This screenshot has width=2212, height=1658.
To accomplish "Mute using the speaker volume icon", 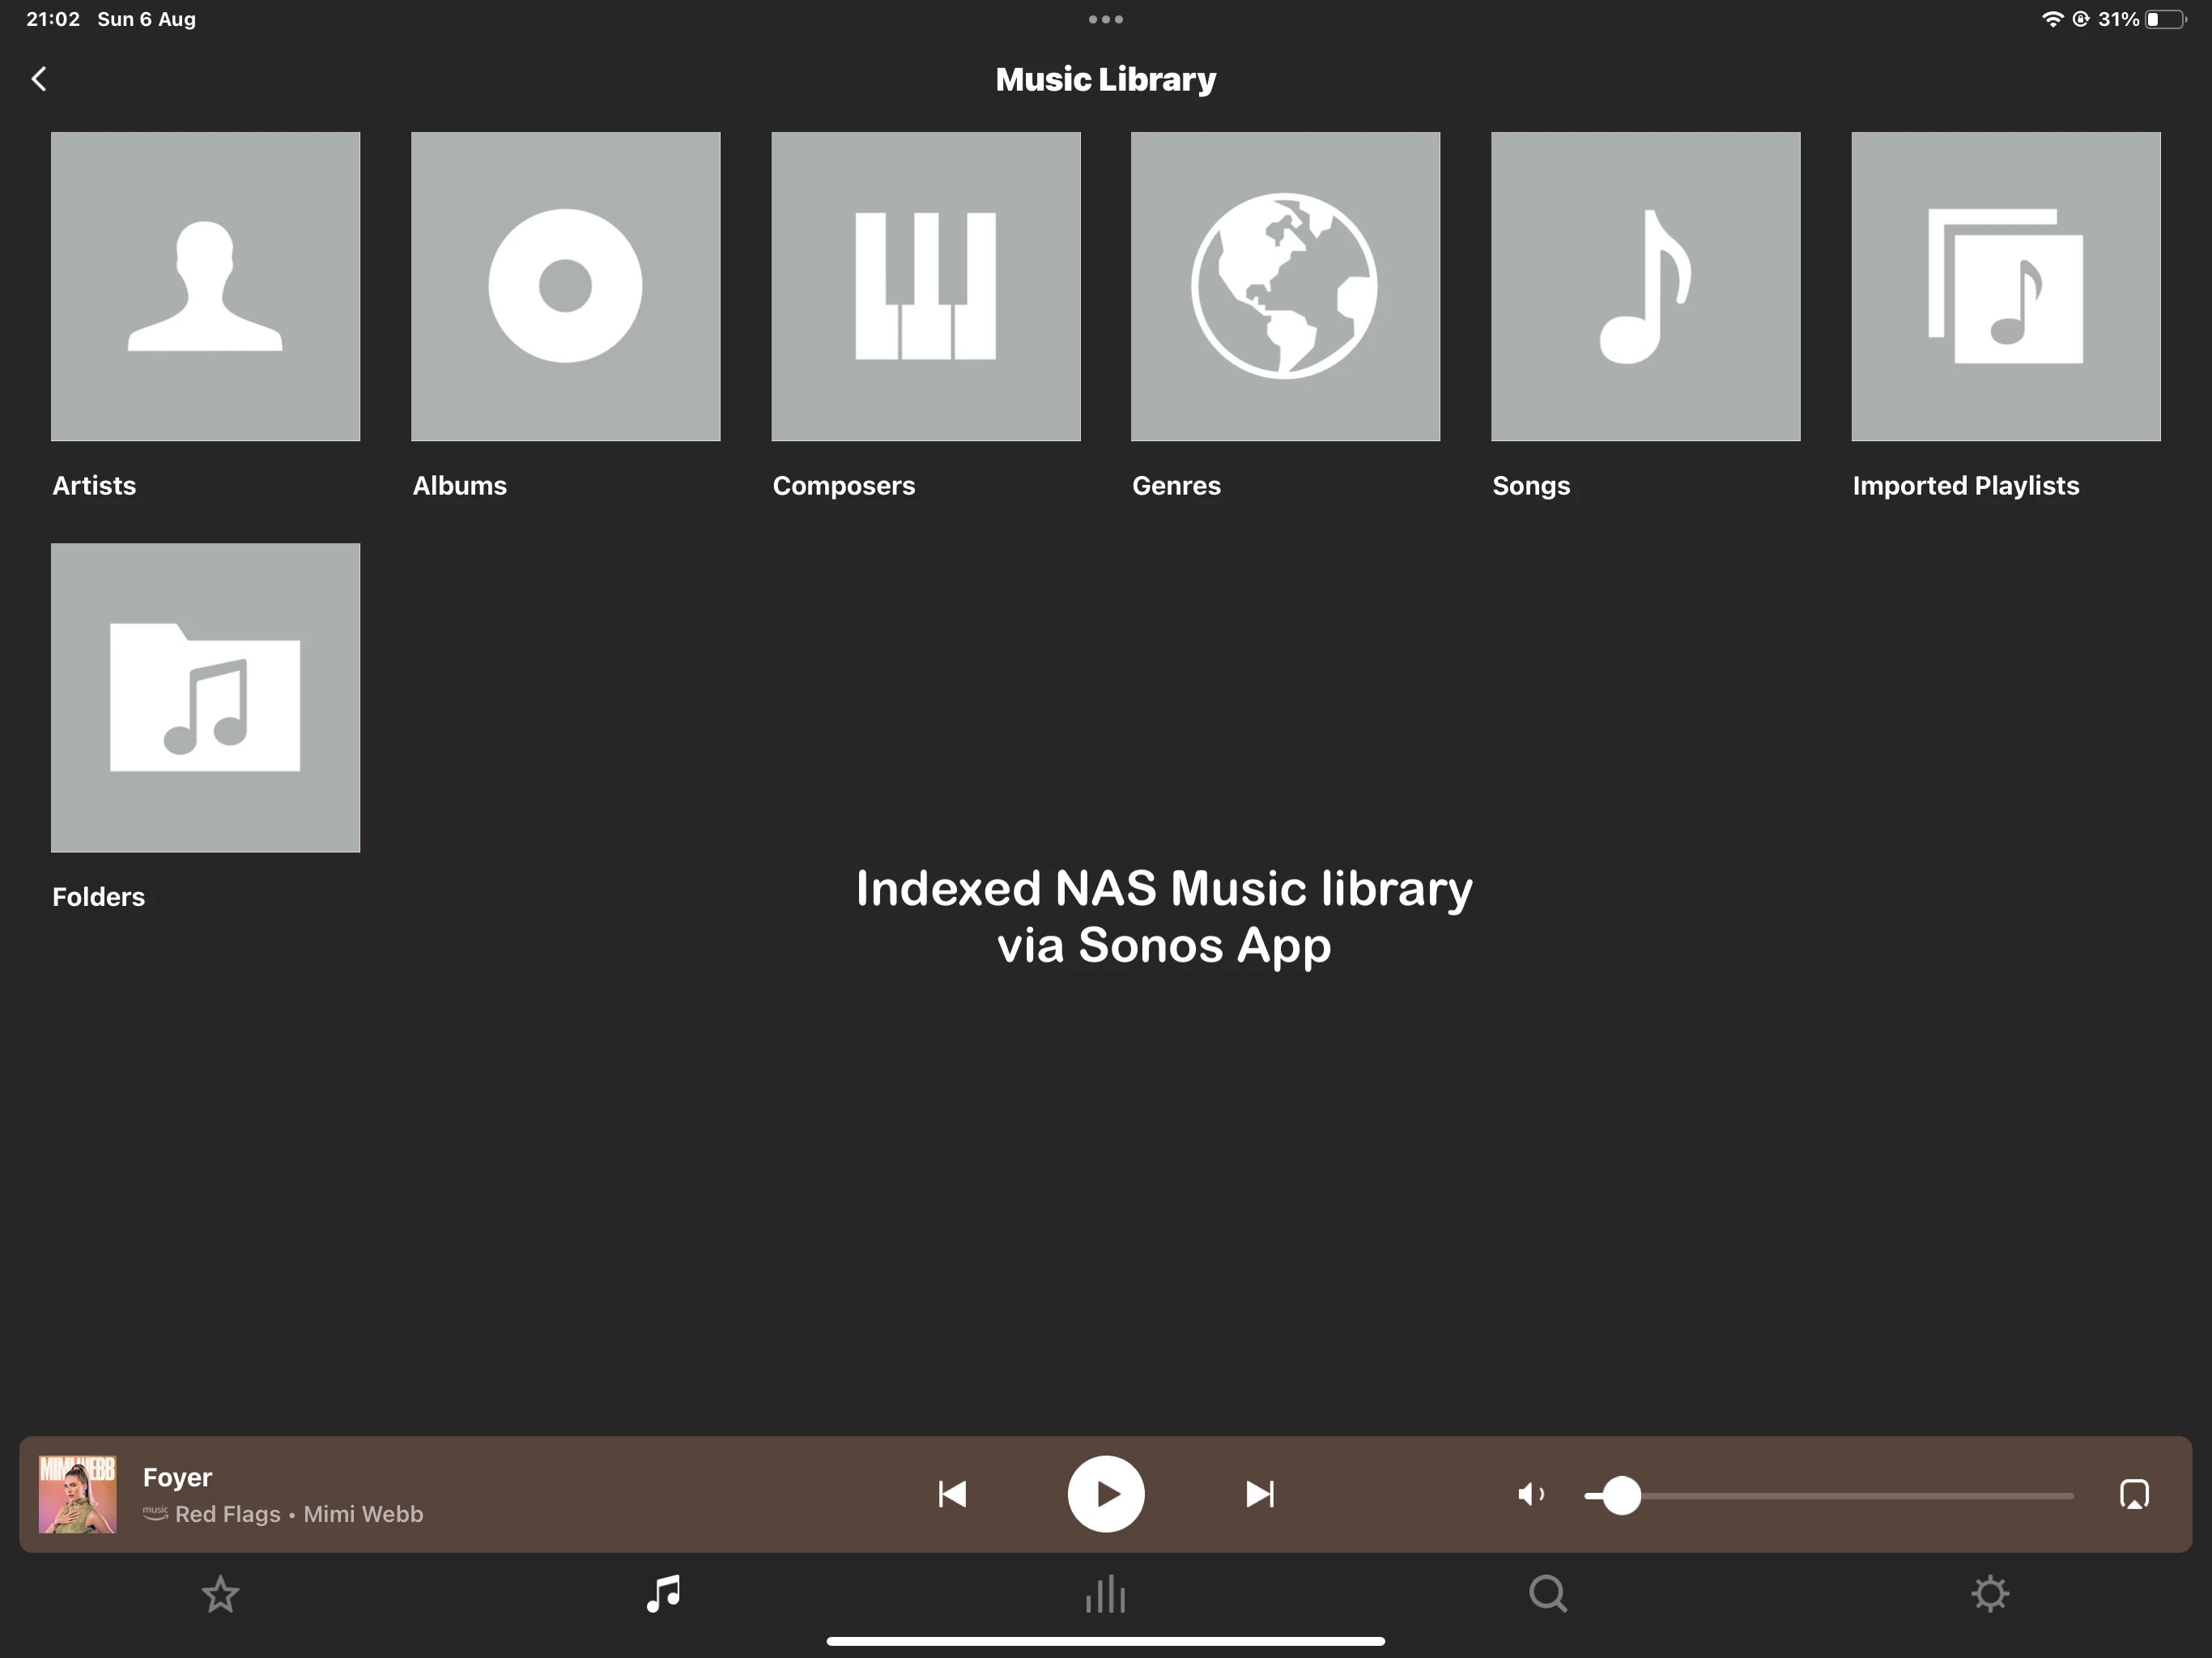I will (x=1530, y=1494).
